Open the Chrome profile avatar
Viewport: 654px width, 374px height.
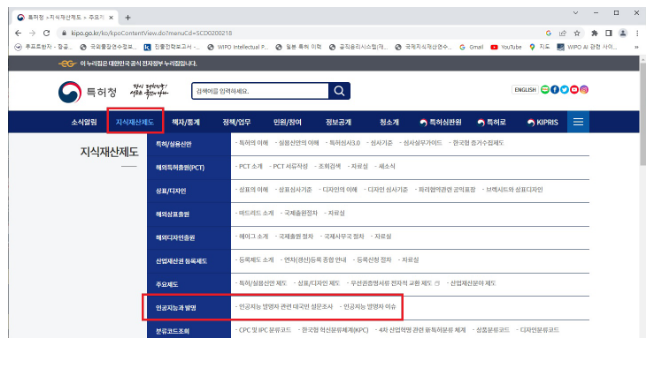click(623, 33)
